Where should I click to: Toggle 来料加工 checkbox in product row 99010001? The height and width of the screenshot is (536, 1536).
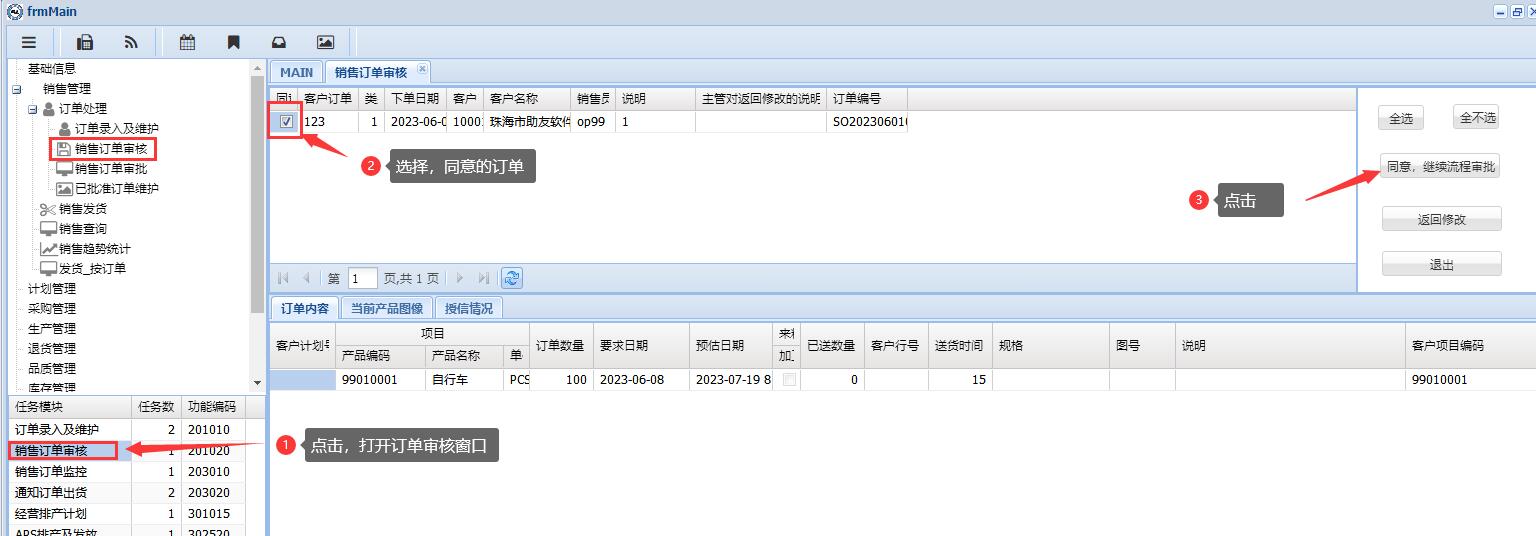(790, 380)
